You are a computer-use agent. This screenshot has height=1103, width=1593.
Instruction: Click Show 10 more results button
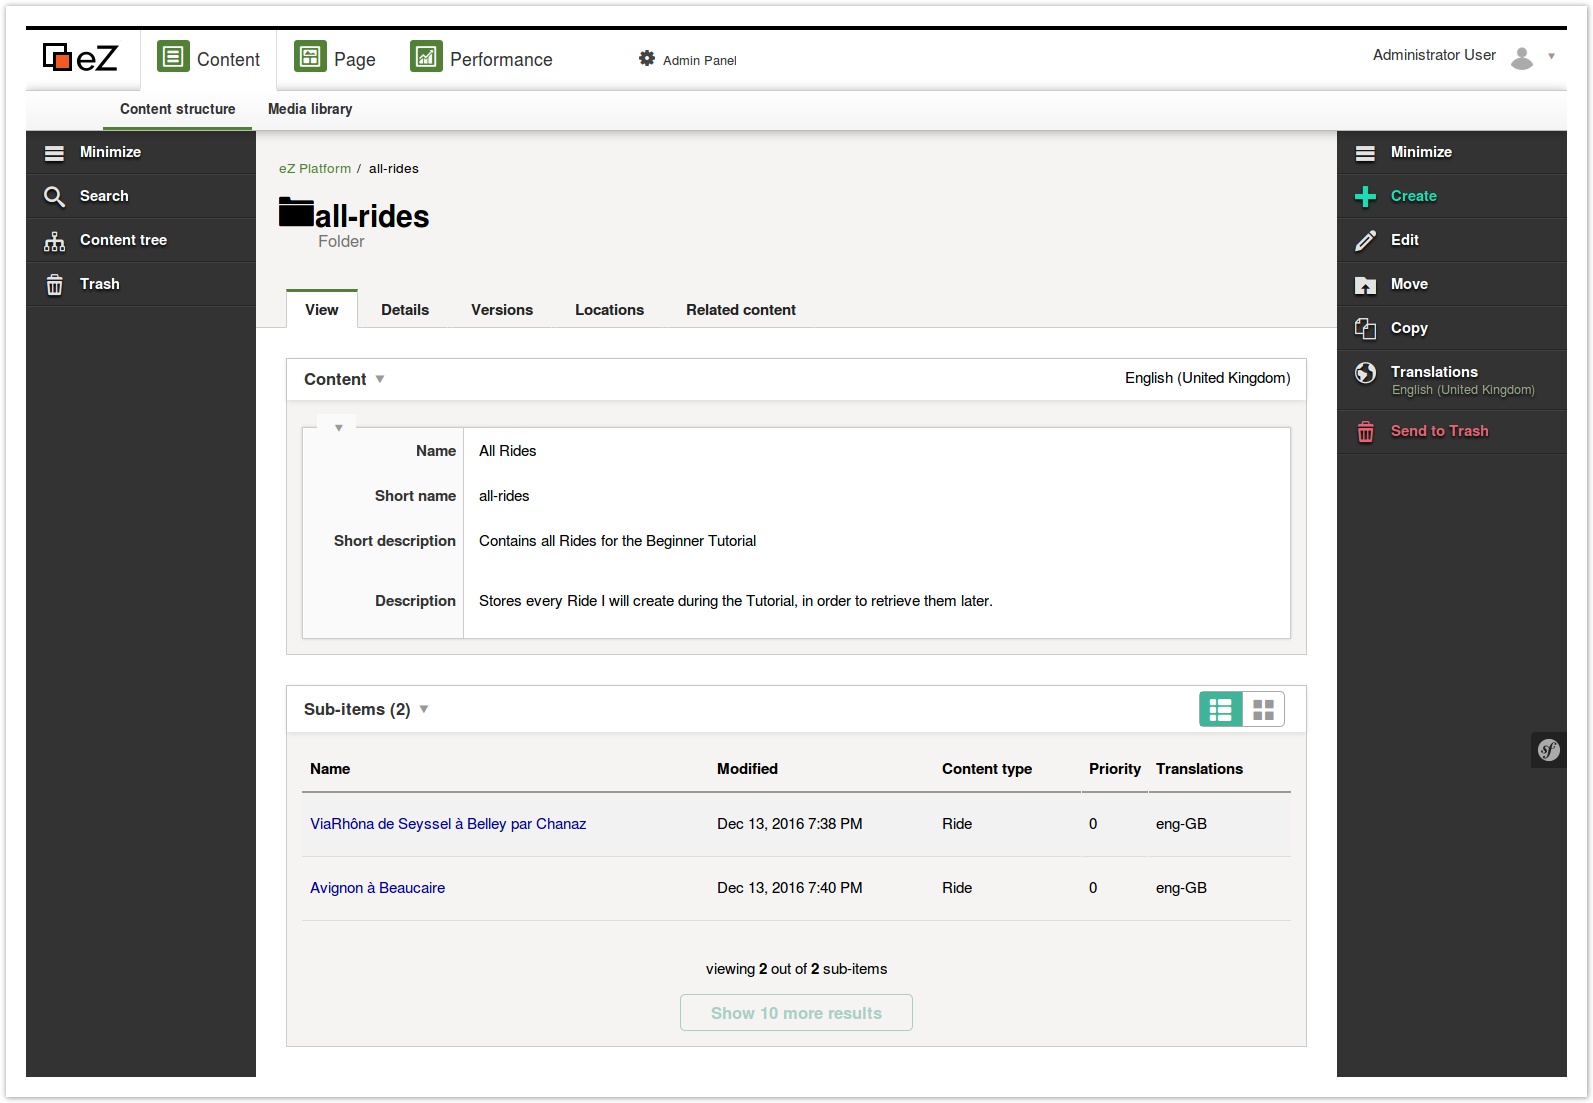(x=796, y=1013)
